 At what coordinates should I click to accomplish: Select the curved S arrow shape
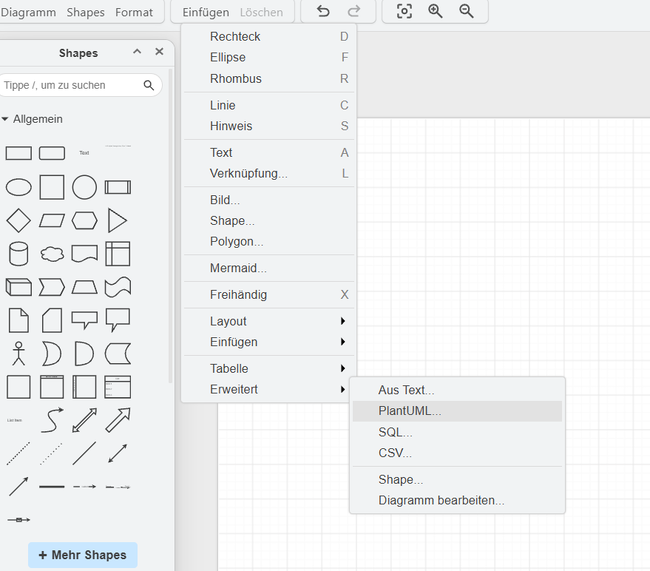[52, 420]
